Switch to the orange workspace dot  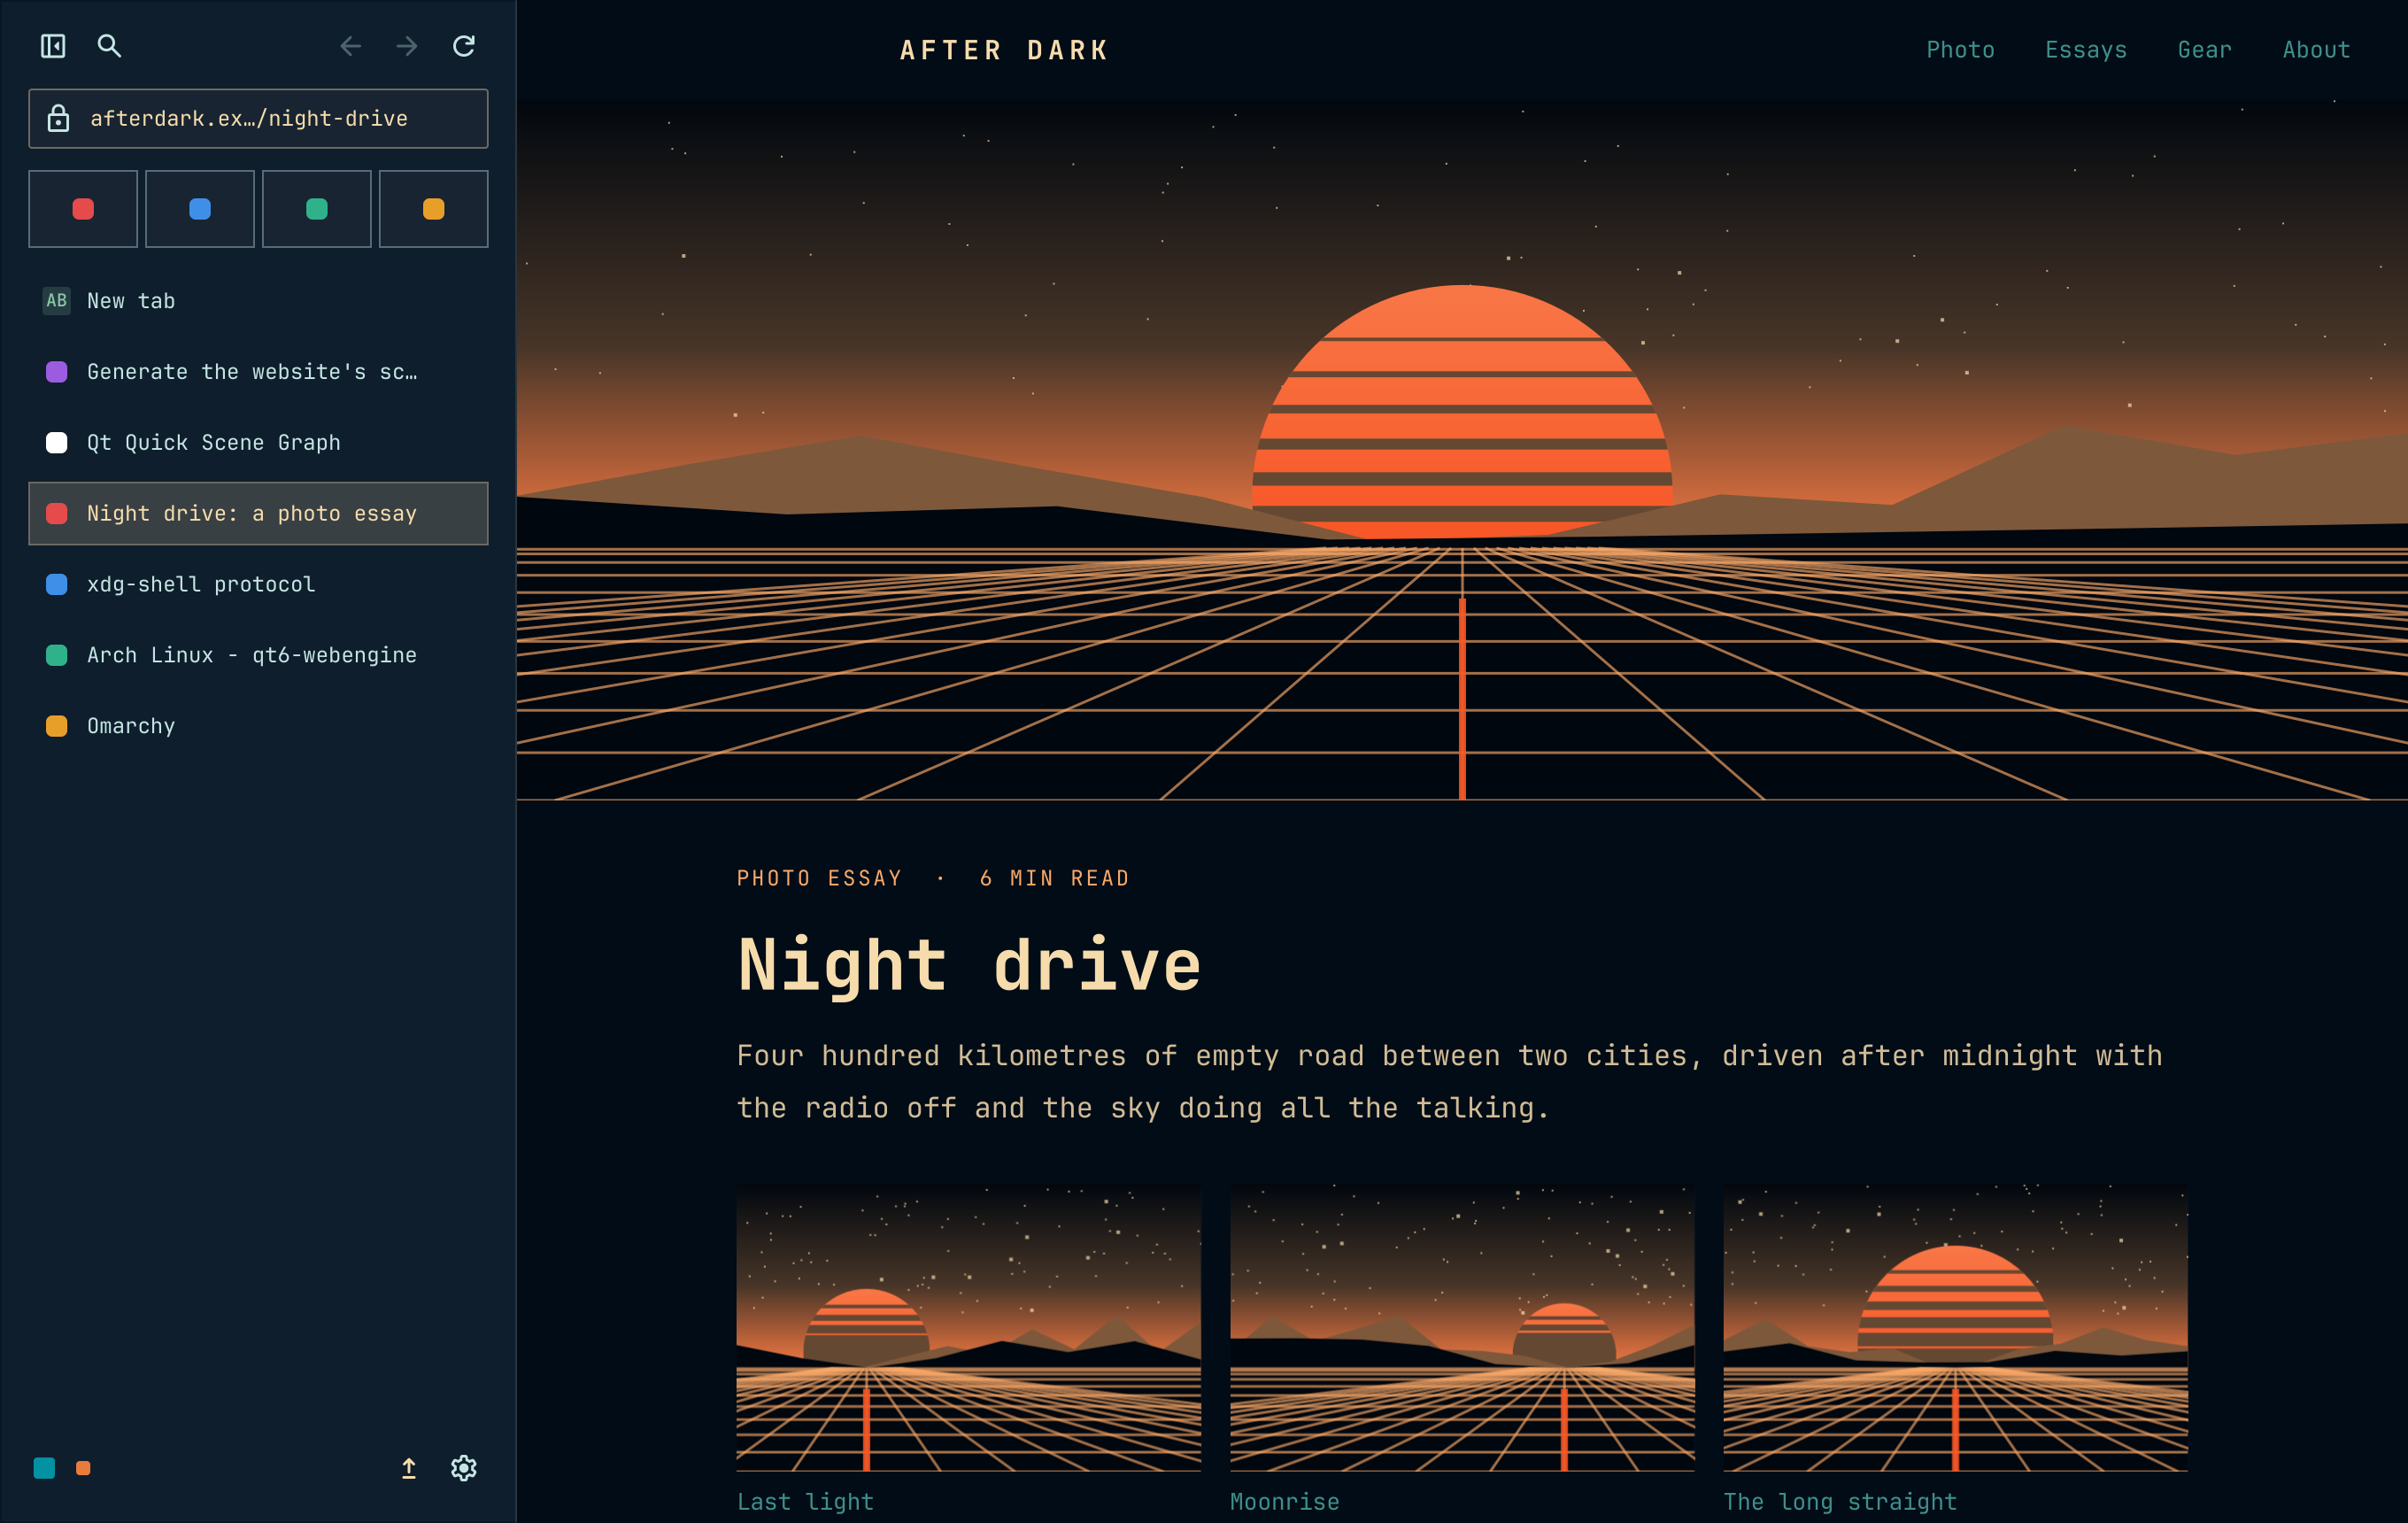(x=83, y=1468)
